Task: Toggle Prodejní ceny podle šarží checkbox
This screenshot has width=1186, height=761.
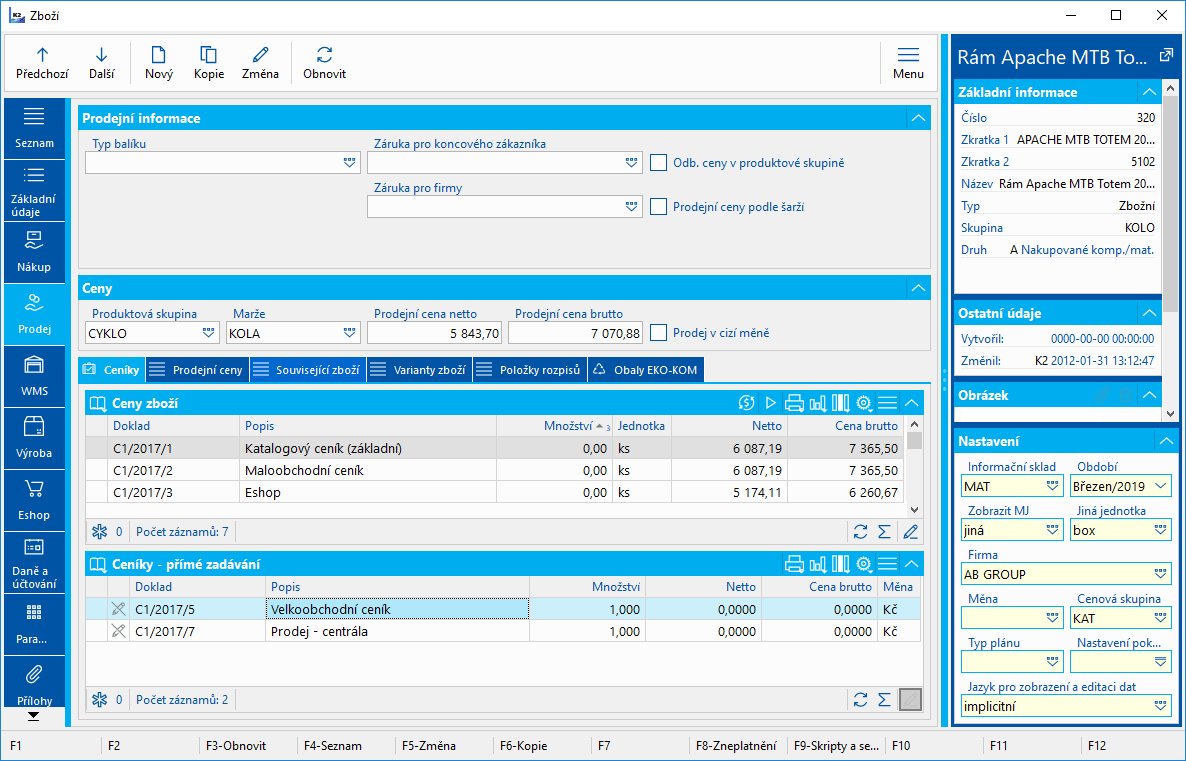Action: (x=658, y=206)
